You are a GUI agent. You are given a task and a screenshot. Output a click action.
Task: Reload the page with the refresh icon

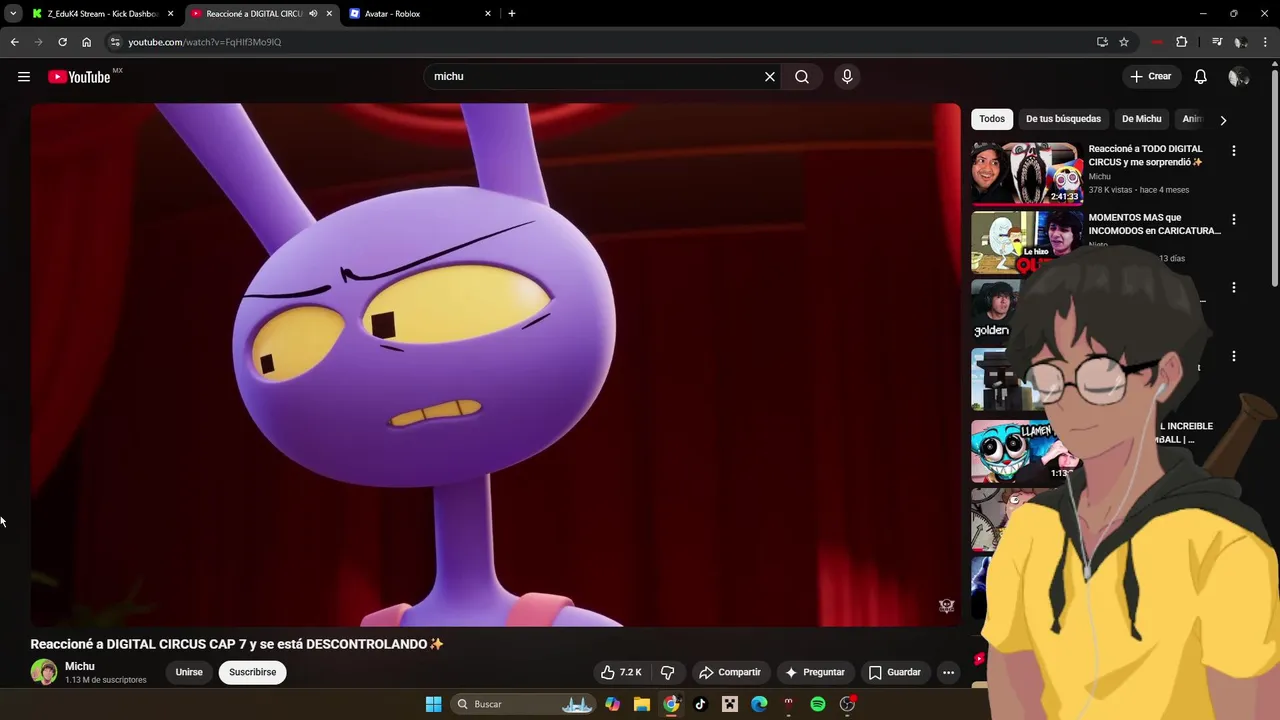pyautogui.click(x=62, y=42)
